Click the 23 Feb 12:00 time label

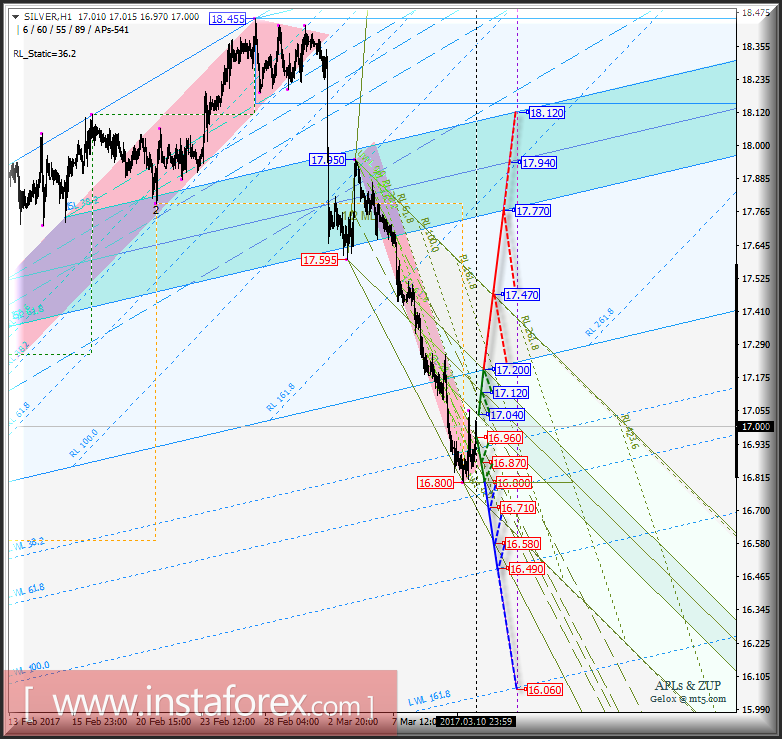click(x=227, y=722)
